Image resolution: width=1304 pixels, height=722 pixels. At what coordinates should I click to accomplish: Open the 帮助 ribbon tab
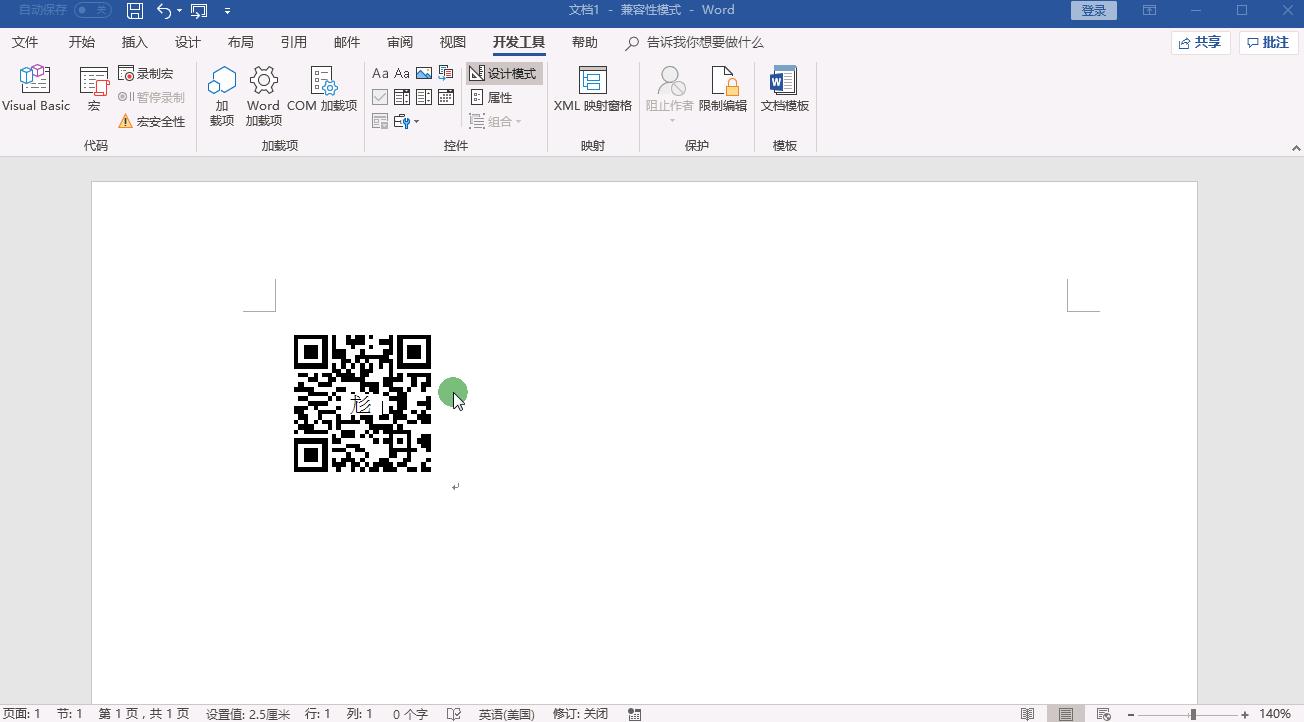click(x=585, y=42)
